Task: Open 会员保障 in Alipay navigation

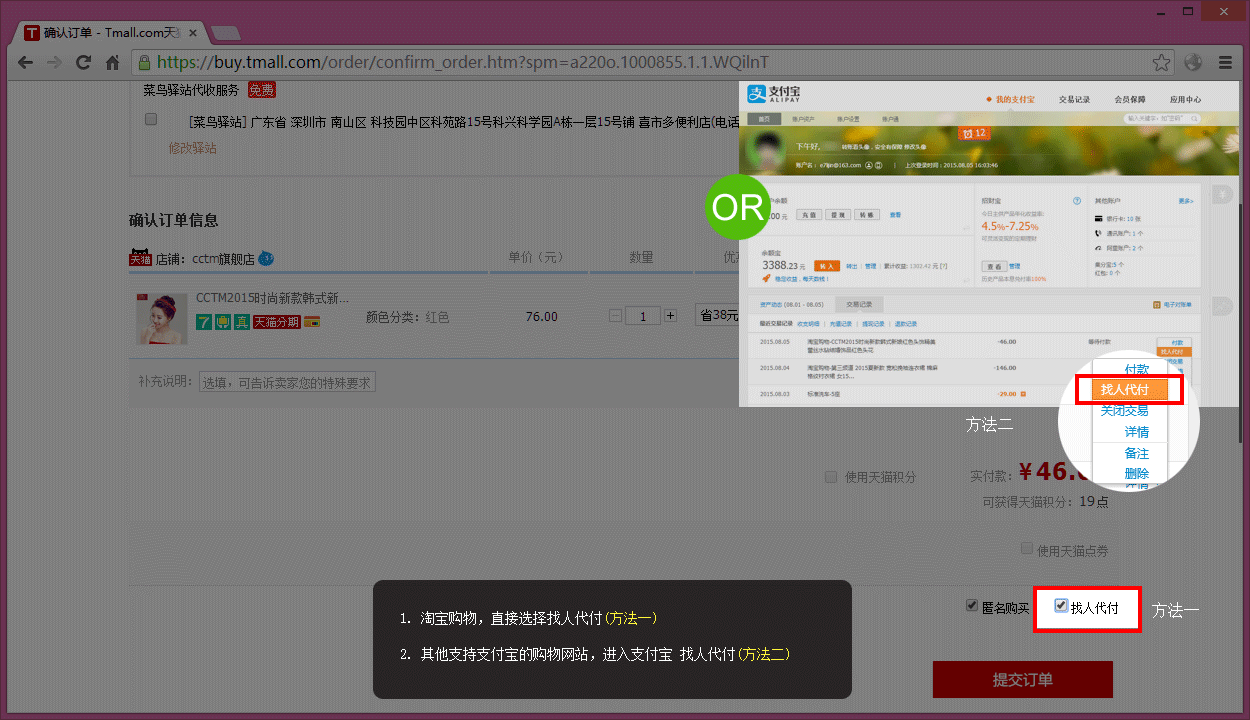Action: pyautogui.click(x=1130, y=99)
